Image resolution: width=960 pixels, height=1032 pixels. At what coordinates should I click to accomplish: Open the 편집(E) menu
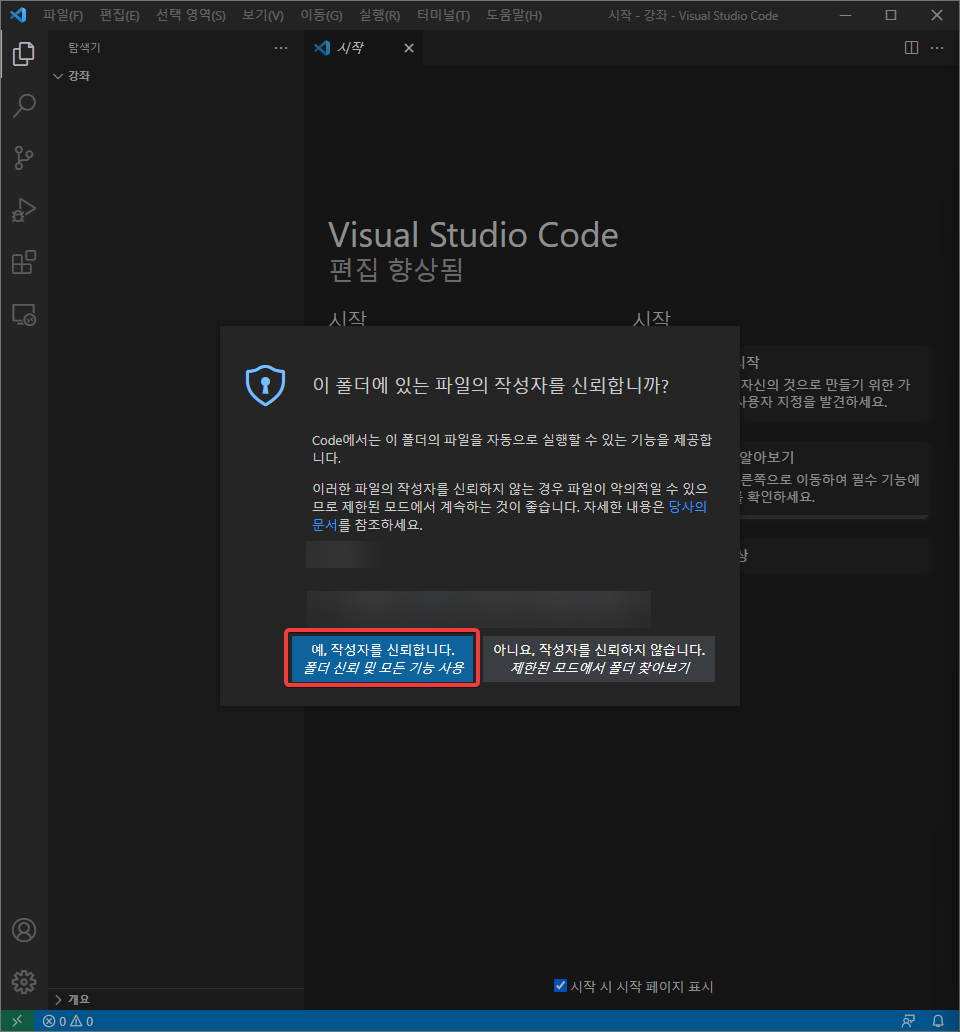[119, 15]
